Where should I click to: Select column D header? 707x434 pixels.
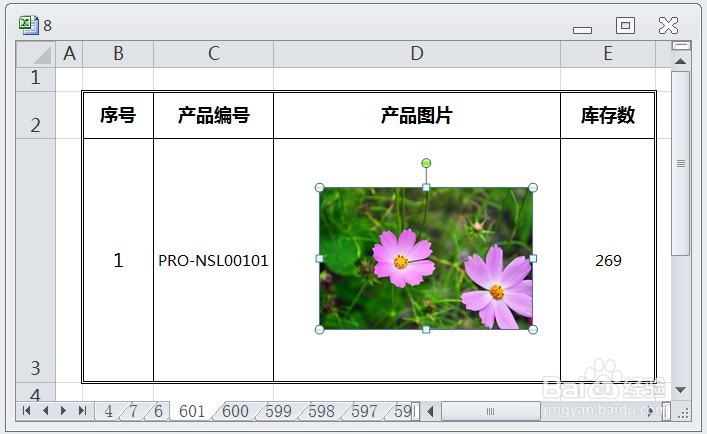(x=417, y=54)
